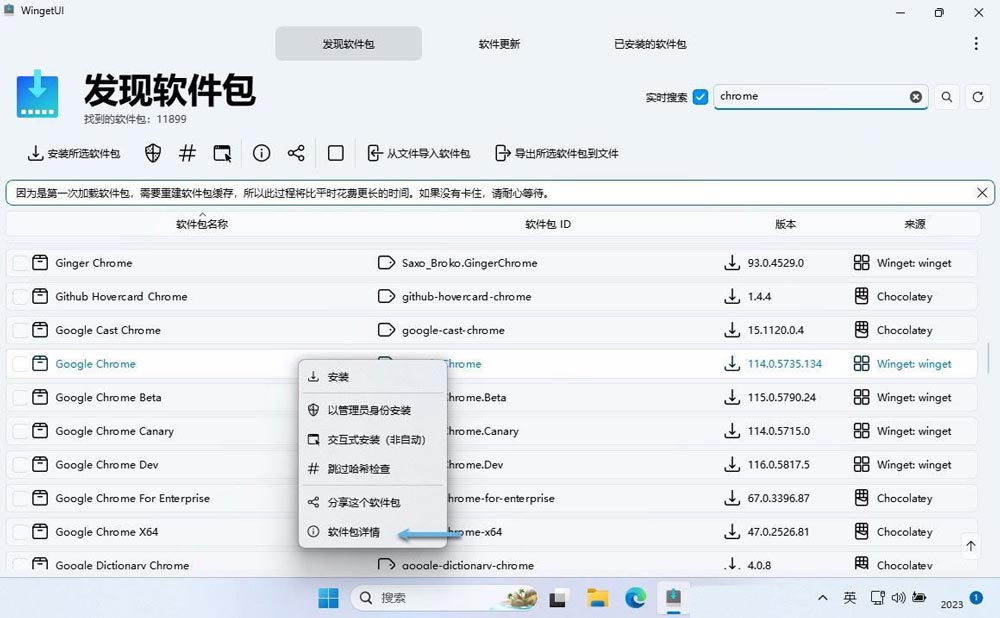
Task: Click the refresh packages icon
Action: pyautogui.click(x=978, y=97)
